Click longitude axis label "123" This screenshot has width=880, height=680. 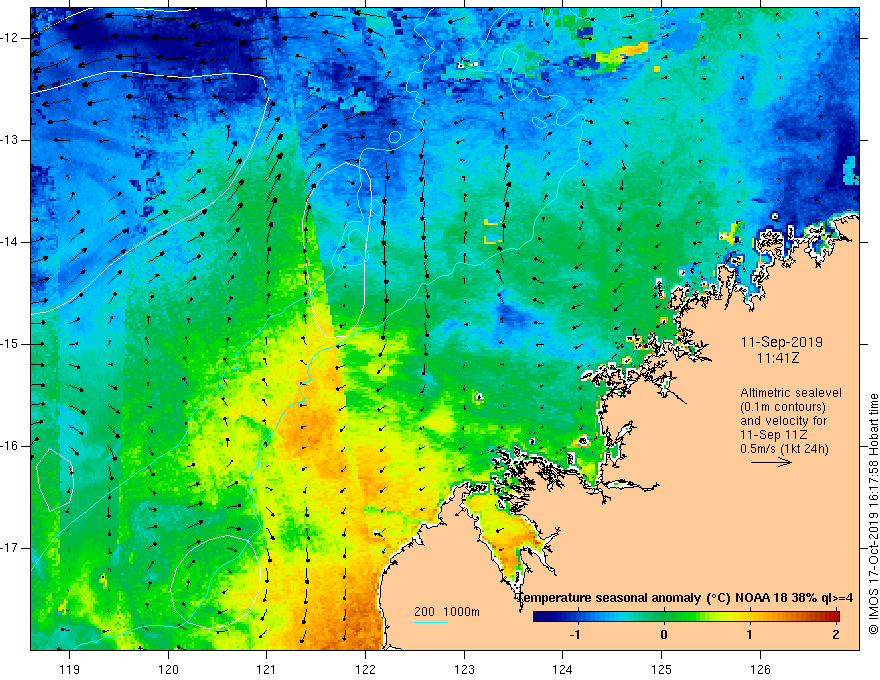point(464,669)
